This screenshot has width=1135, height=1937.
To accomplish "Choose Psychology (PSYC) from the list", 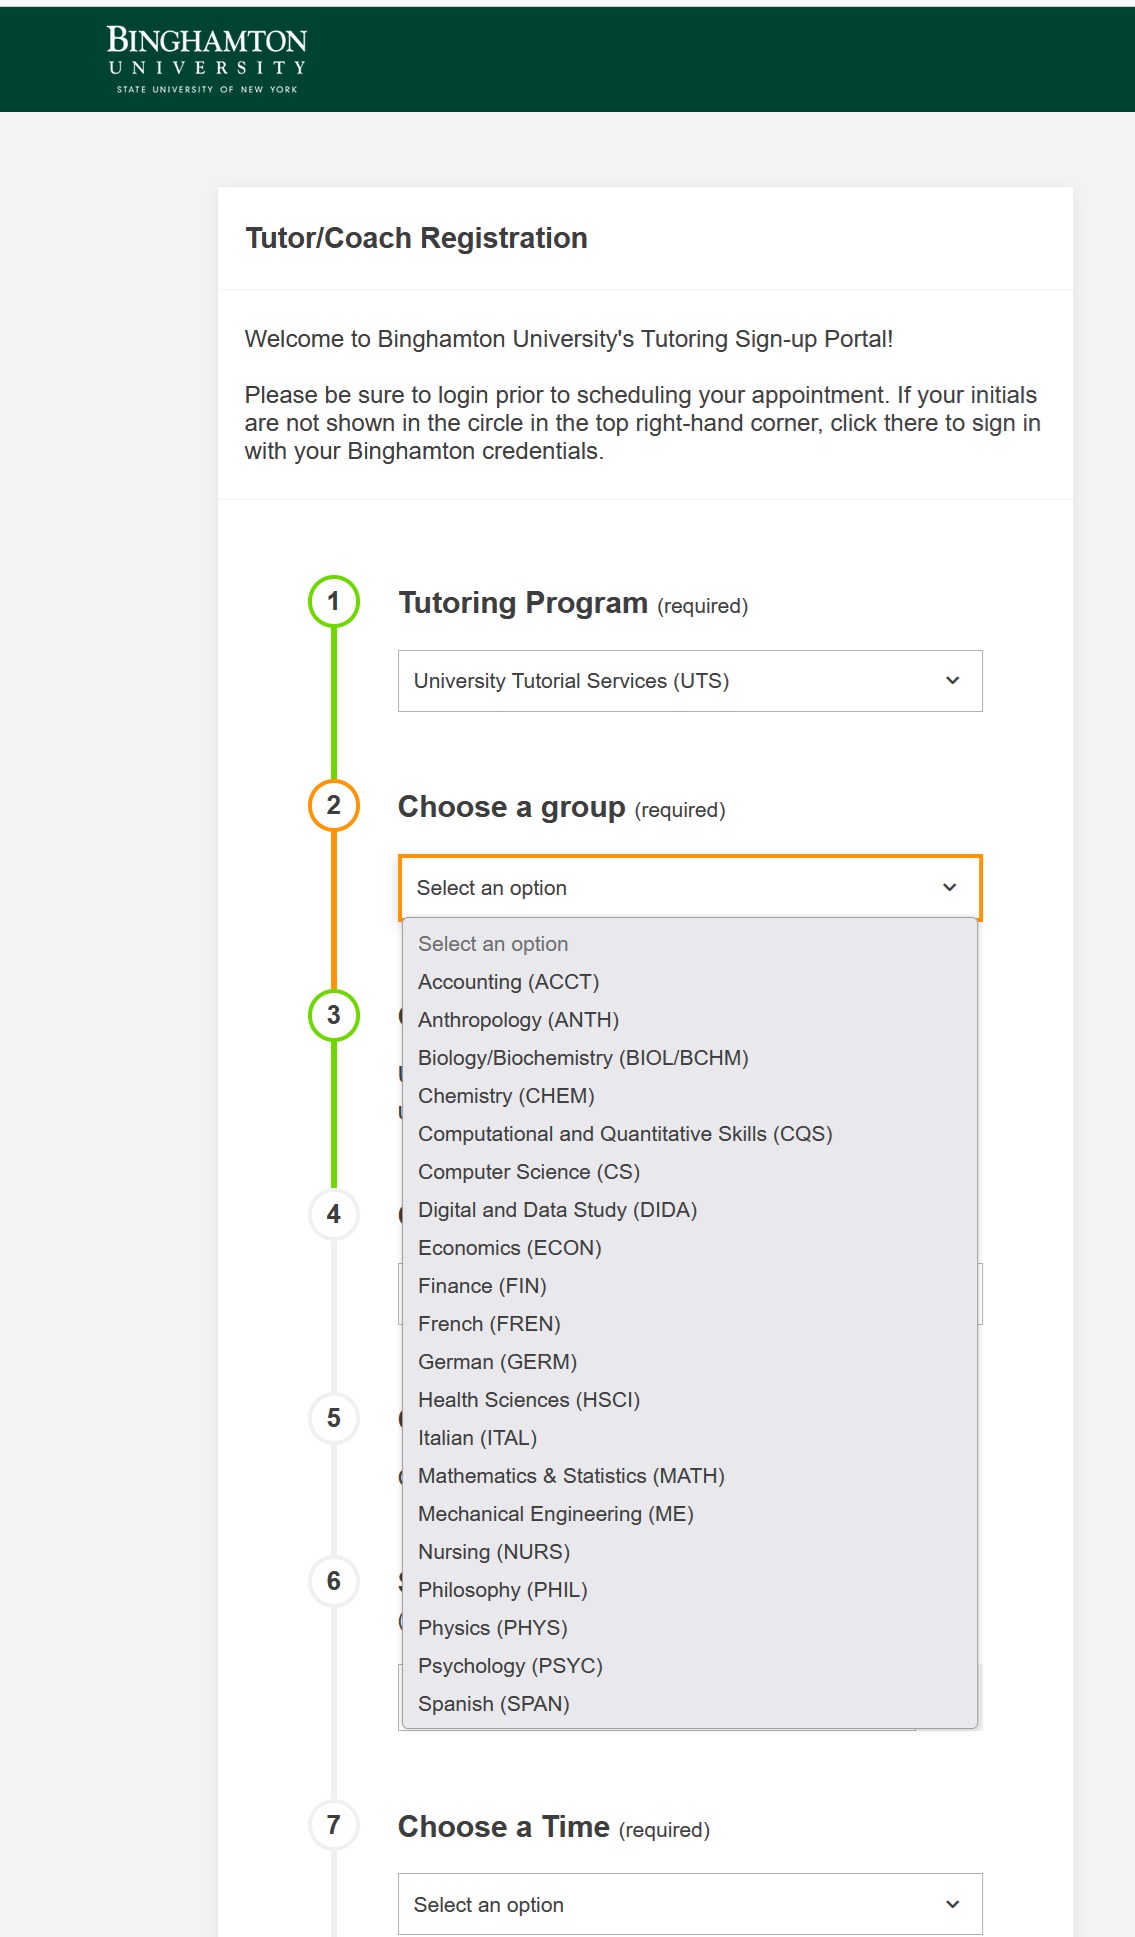I will click(x=510, y=1666).
